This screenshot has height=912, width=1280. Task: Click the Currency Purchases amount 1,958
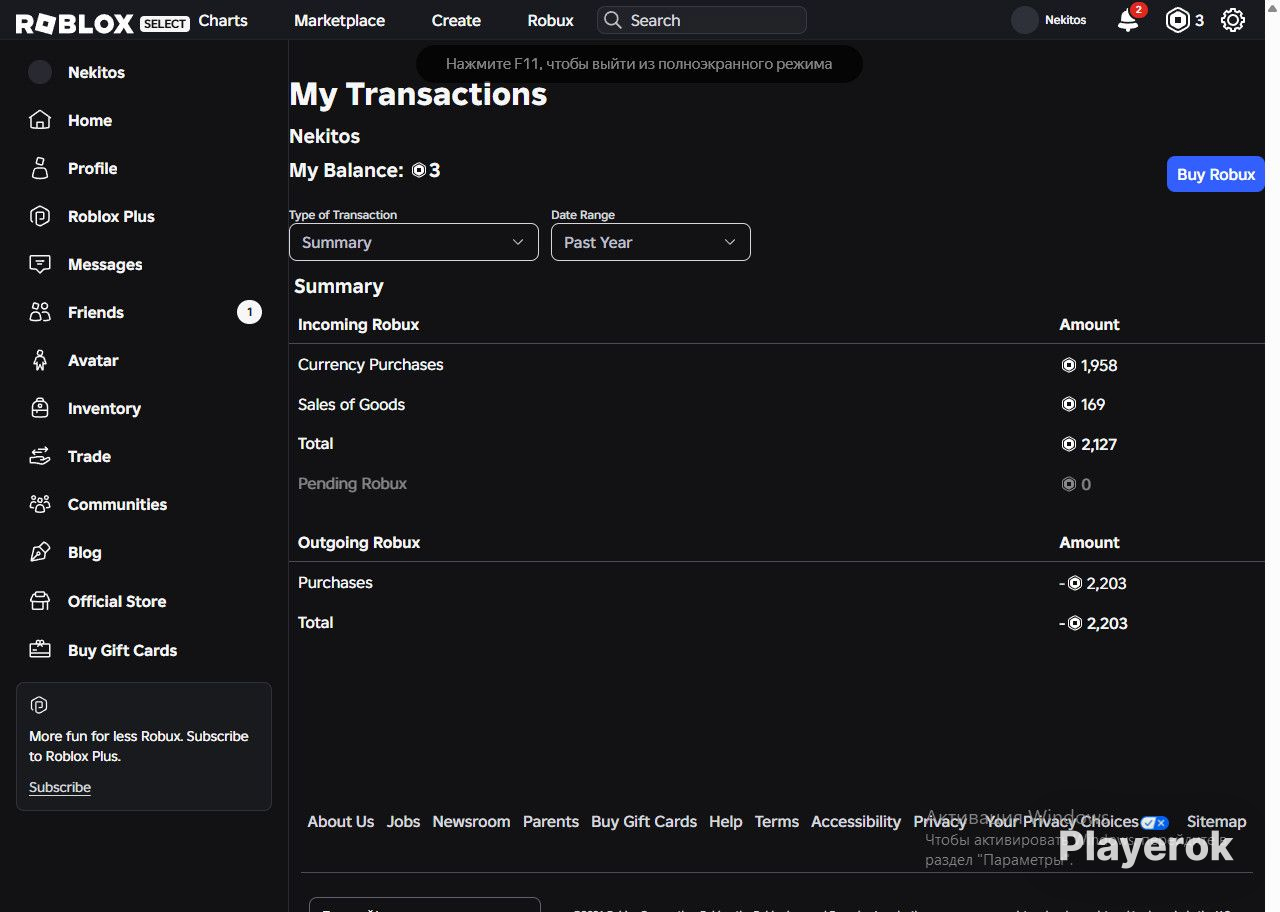[1090, 366]
